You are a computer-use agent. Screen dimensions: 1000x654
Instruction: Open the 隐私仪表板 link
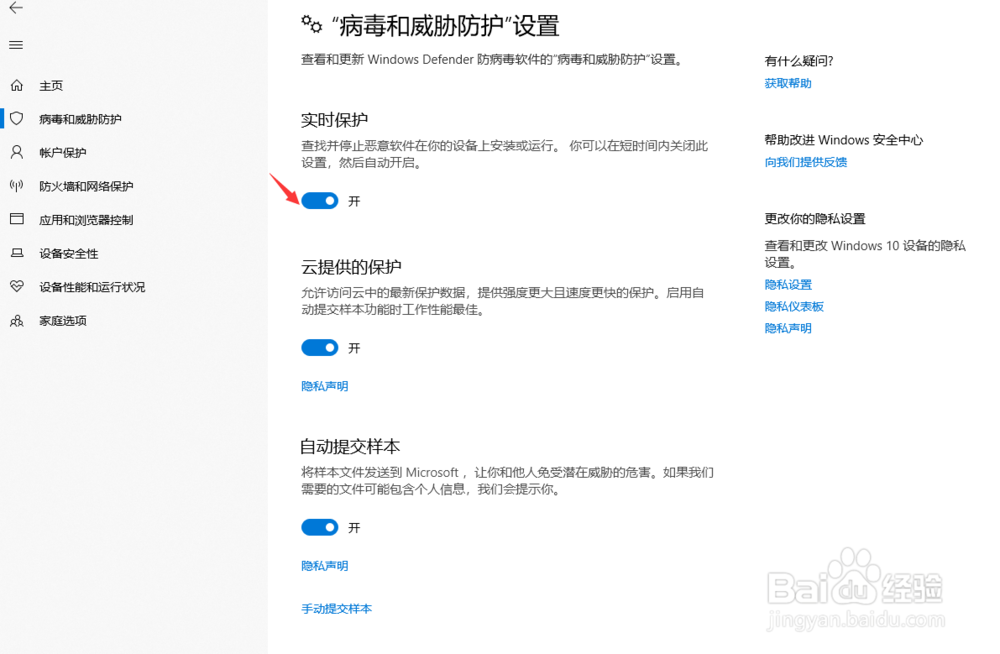point(794,306)
